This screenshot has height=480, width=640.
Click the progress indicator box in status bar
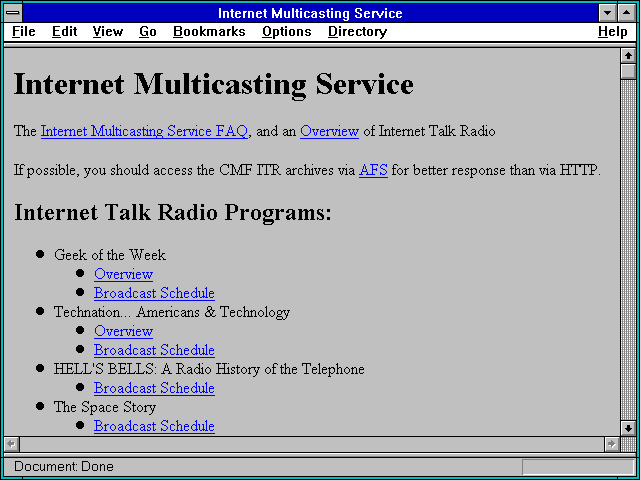(x=578, y=467)
